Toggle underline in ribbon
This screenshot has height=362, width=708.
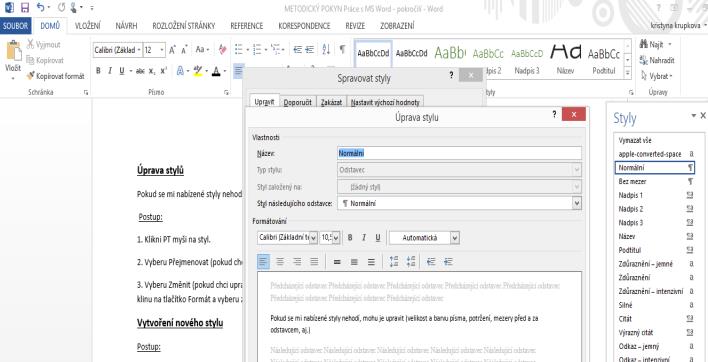[x=121, y=71]
